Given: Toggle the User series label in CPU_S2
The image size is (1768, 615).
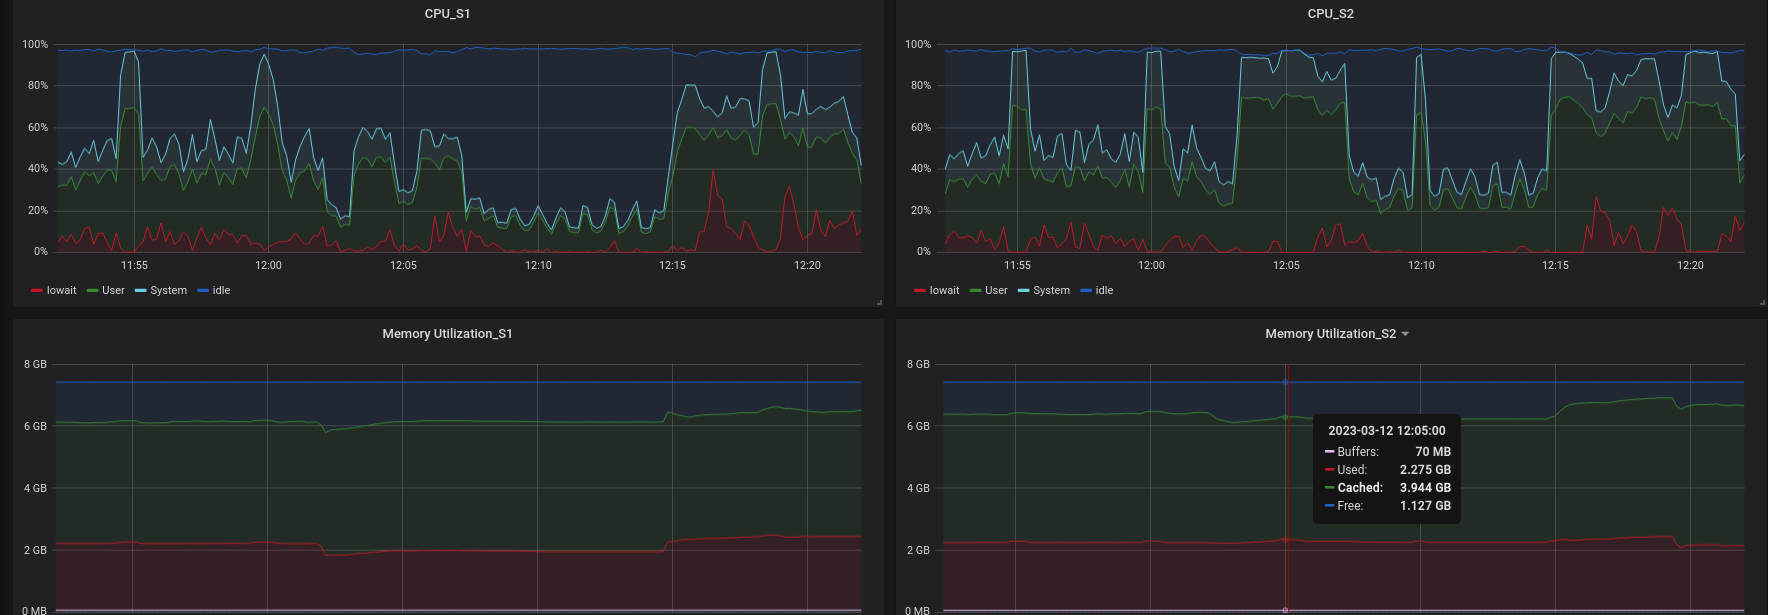Looking at the screenshot, I should pyautogui.click(x=996, y=291).
